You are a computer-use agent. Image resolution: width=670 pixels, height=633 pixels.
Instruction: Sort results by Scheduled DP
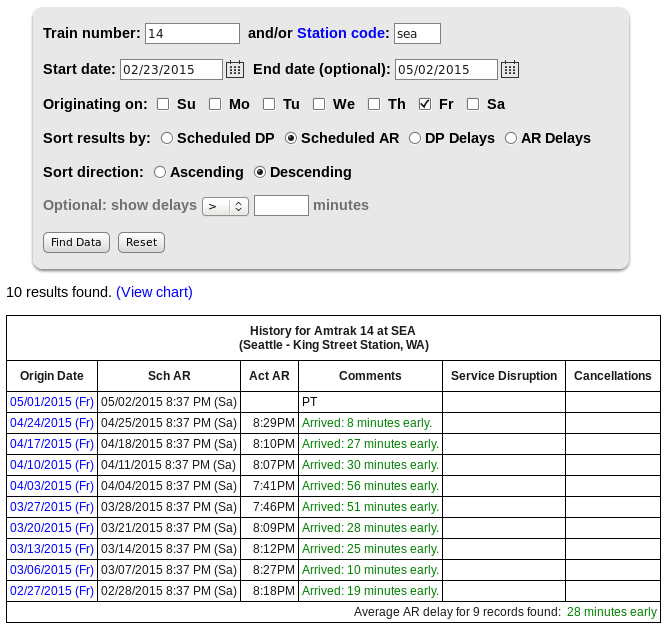(x=167, y=138)
